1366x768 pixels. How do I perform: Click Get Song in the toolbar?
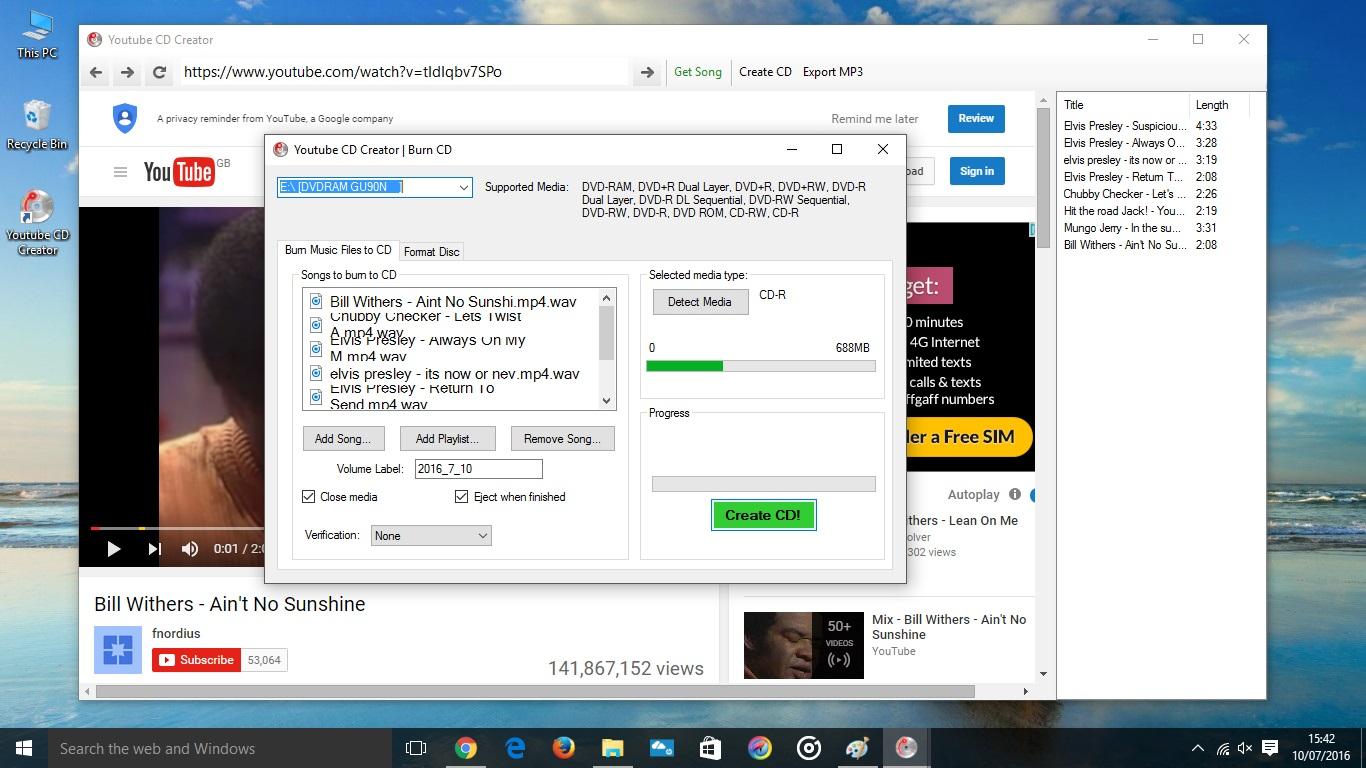point(698,72)
